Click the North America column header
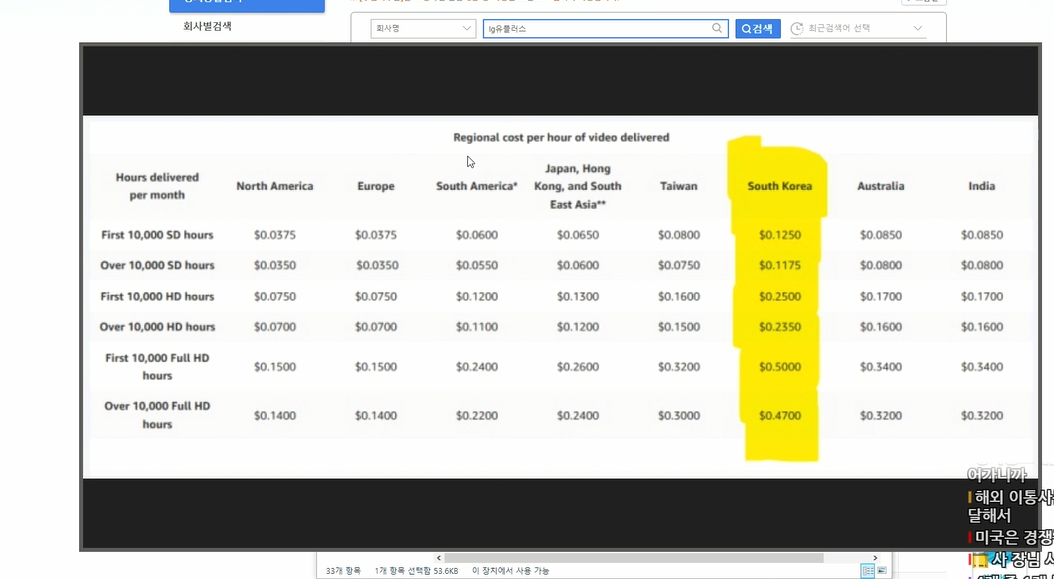The image size is (1054, 579). click(x=274, y=186)
